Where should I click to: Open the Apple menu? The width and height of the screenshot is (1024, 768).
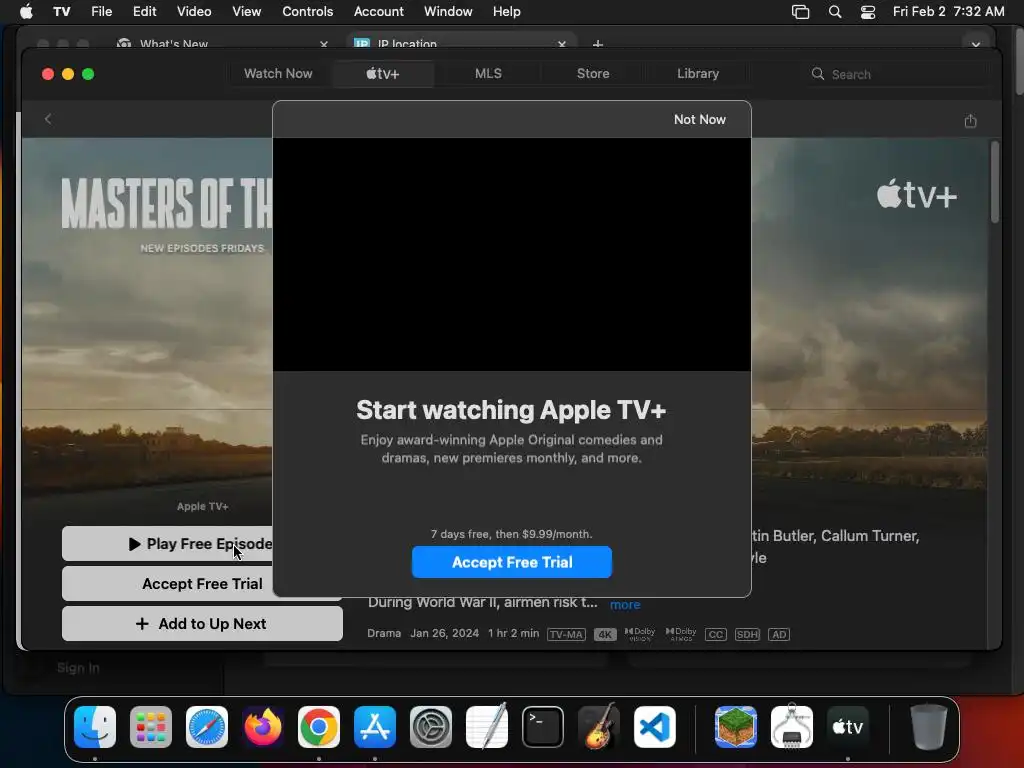[26, 12]
